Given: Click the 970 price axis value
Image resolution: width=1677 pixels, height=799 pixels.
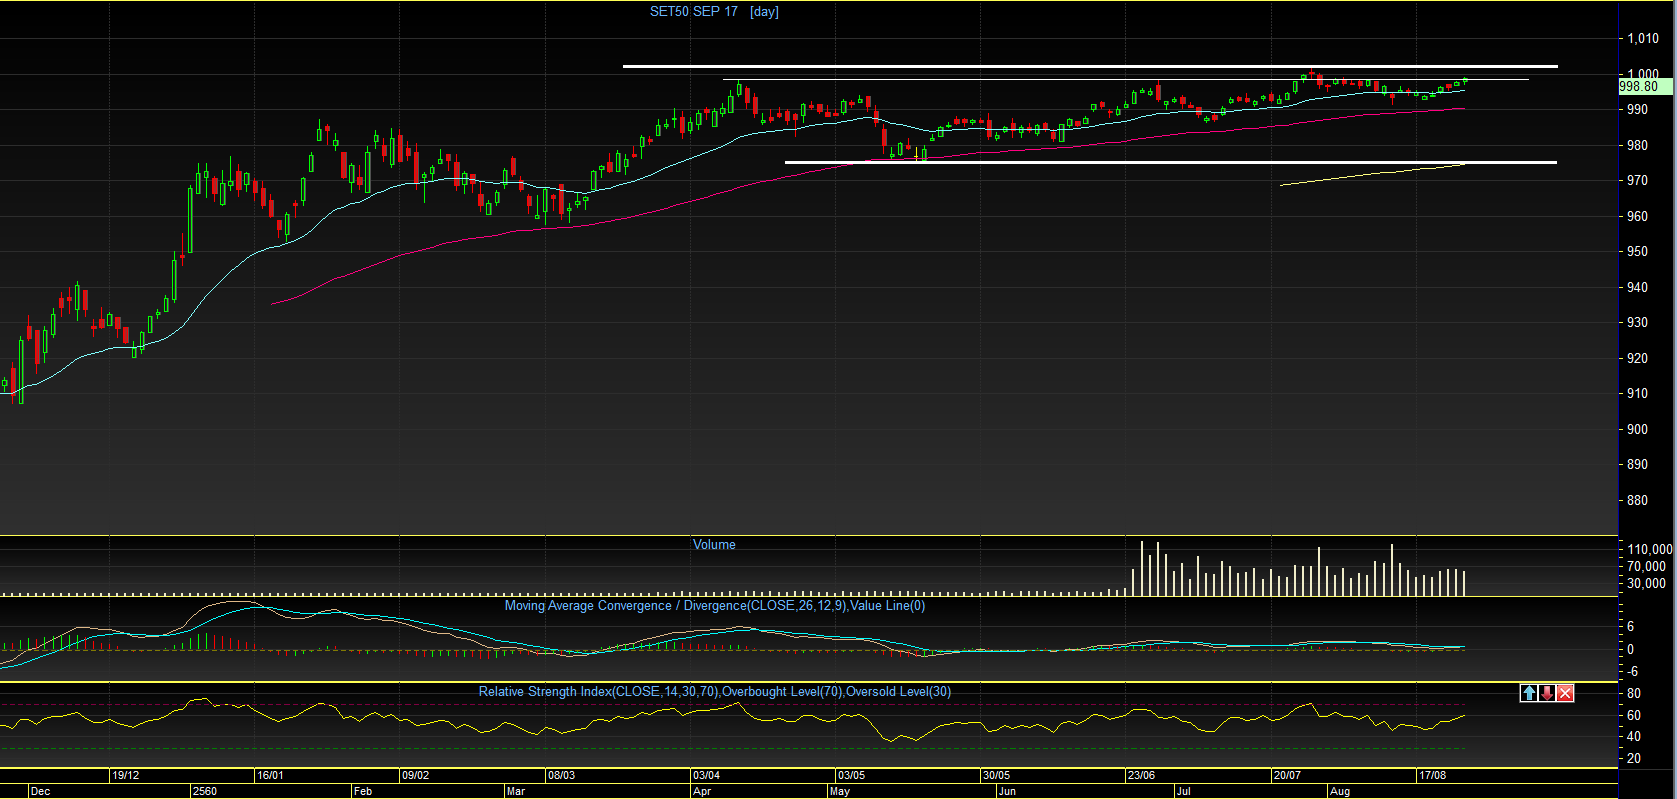Looking at the screenshot, I should 1637,181.
